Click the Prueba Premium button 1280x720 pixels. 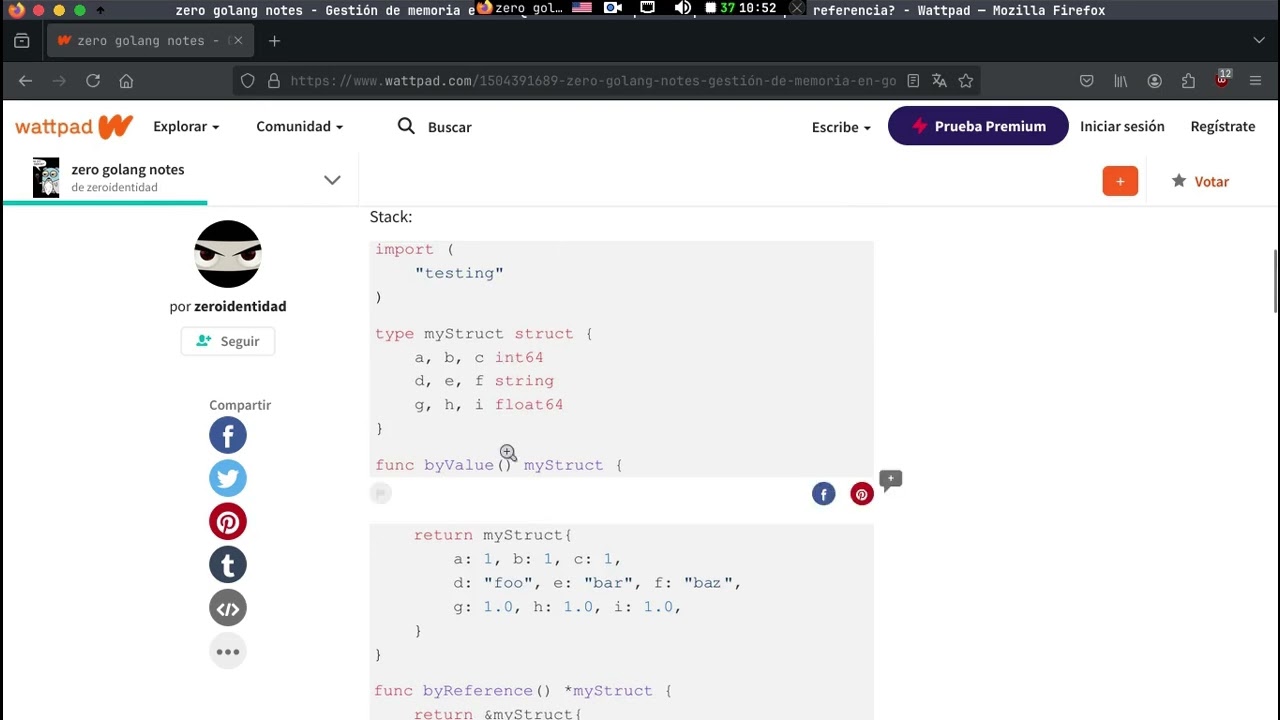[978, 126]
